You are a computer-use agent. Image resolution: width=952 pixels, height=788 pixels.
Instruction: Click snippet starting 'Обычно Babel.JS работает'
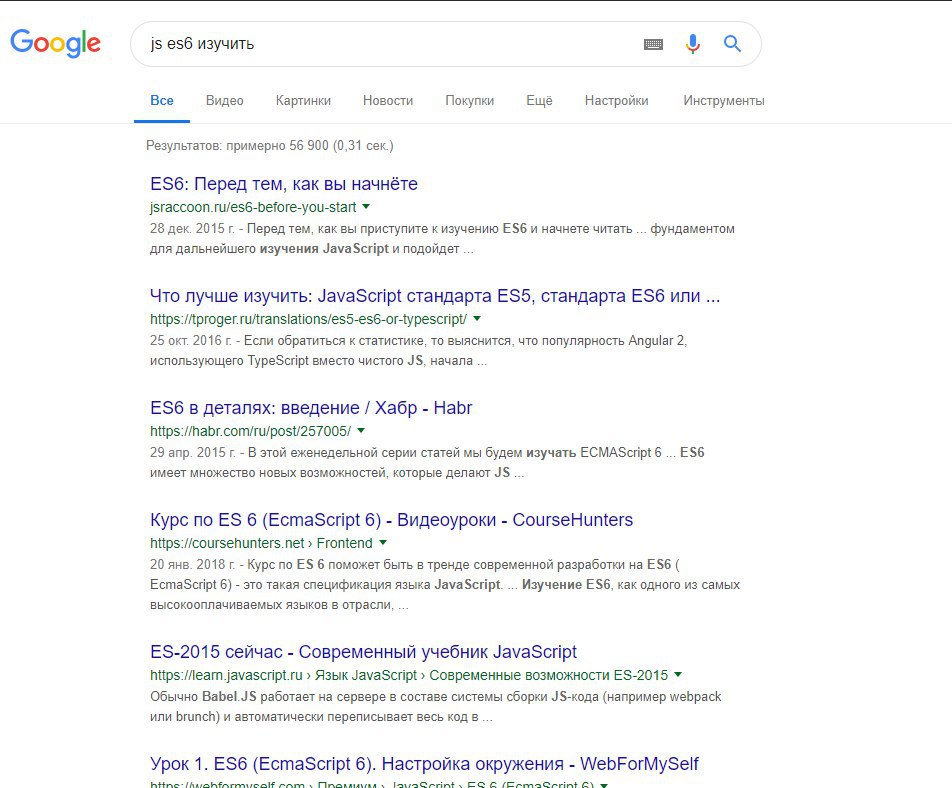point(435,706)
